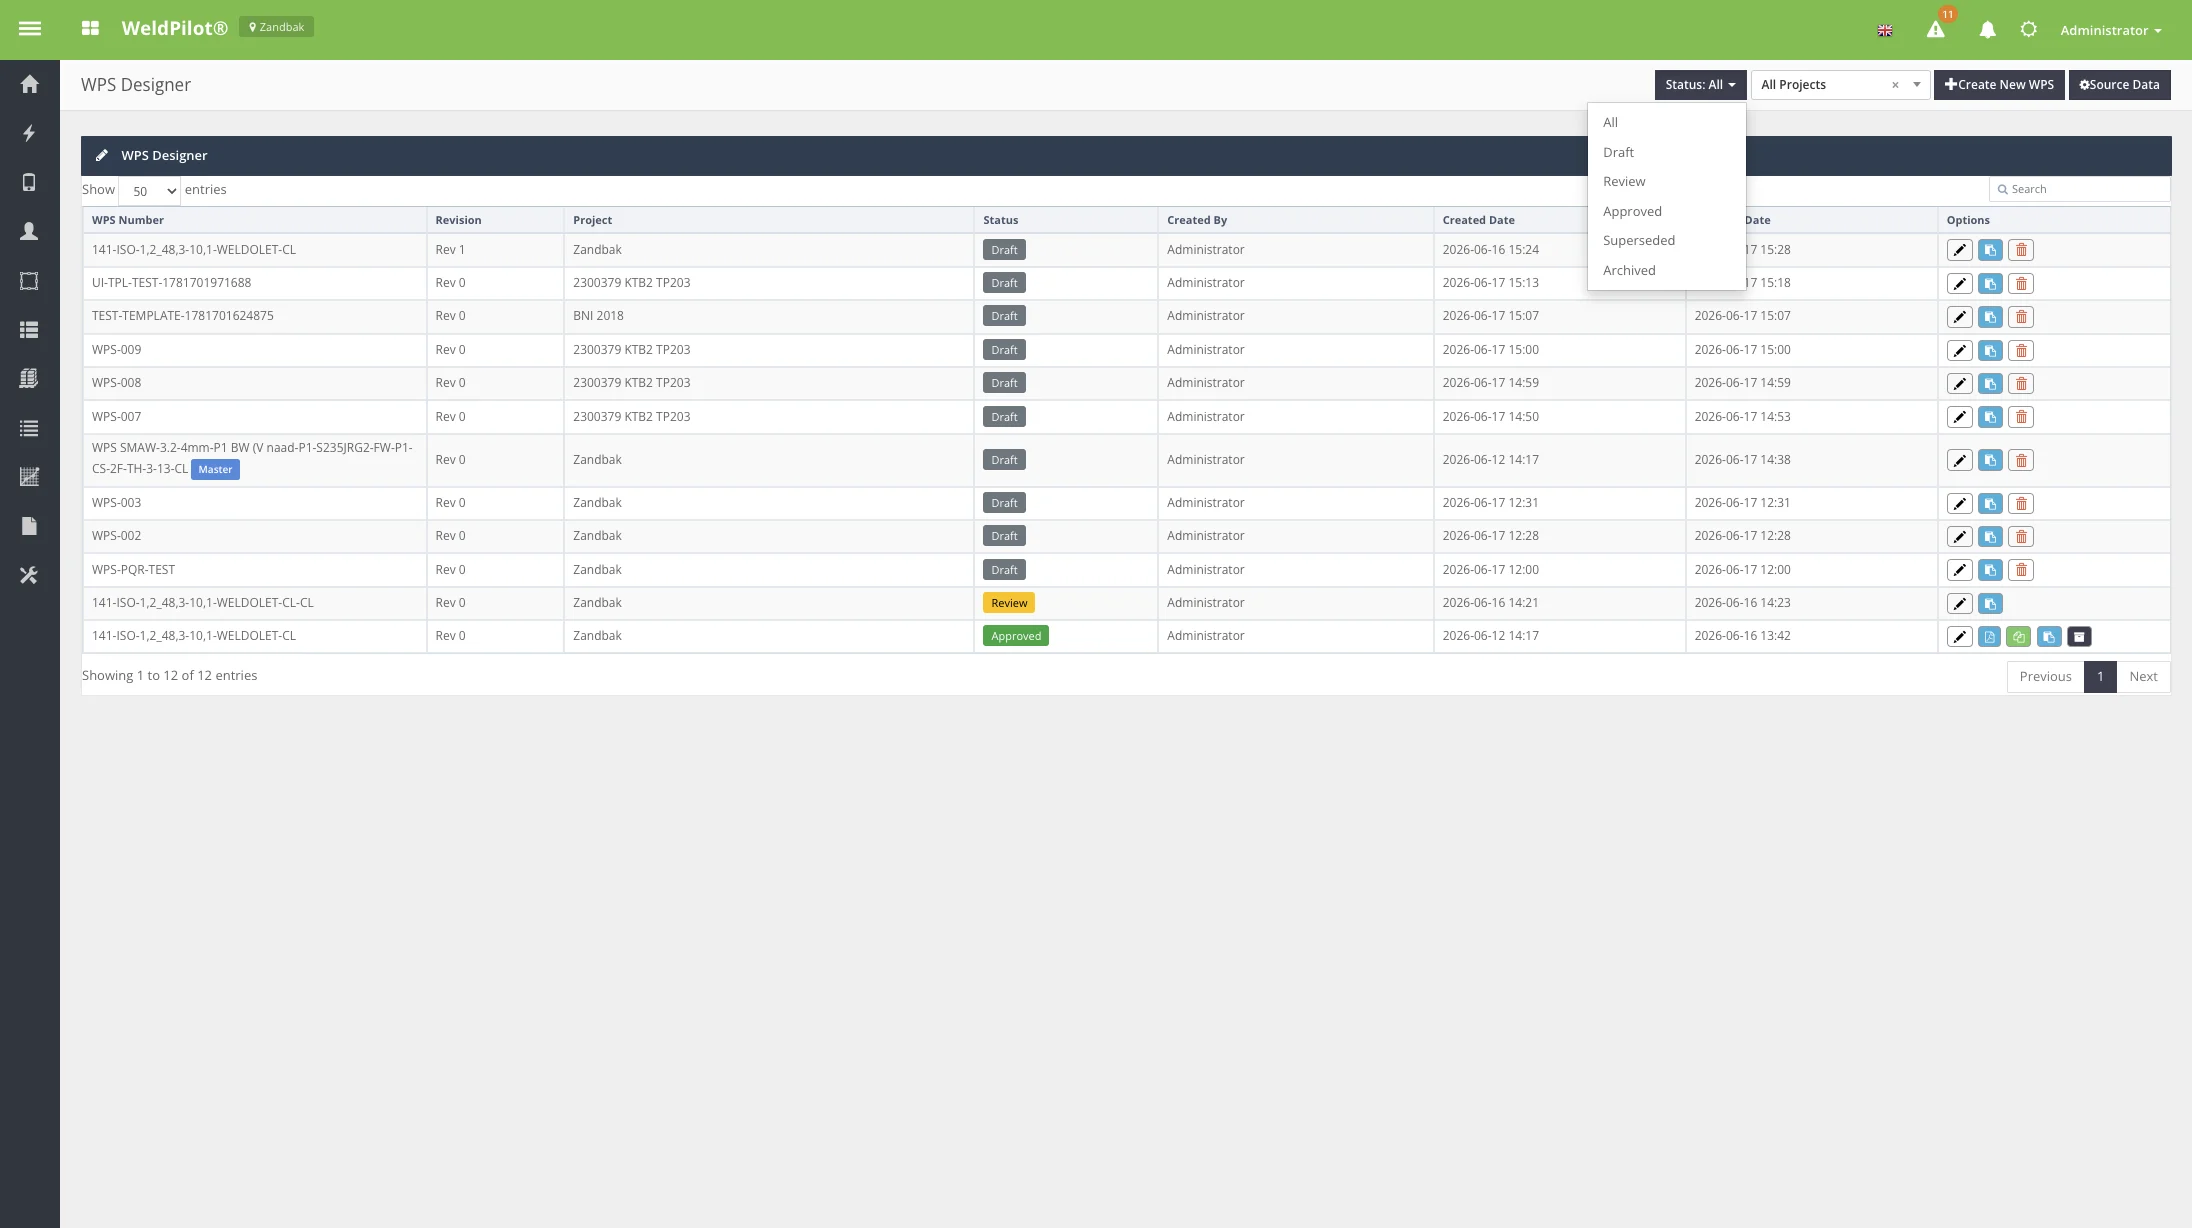The width and height of the screenshot is (2192, 1228).
Task: Open the apps grid icon beside WeldPilot
Action: pyautogui.click(x=90, y=28)
